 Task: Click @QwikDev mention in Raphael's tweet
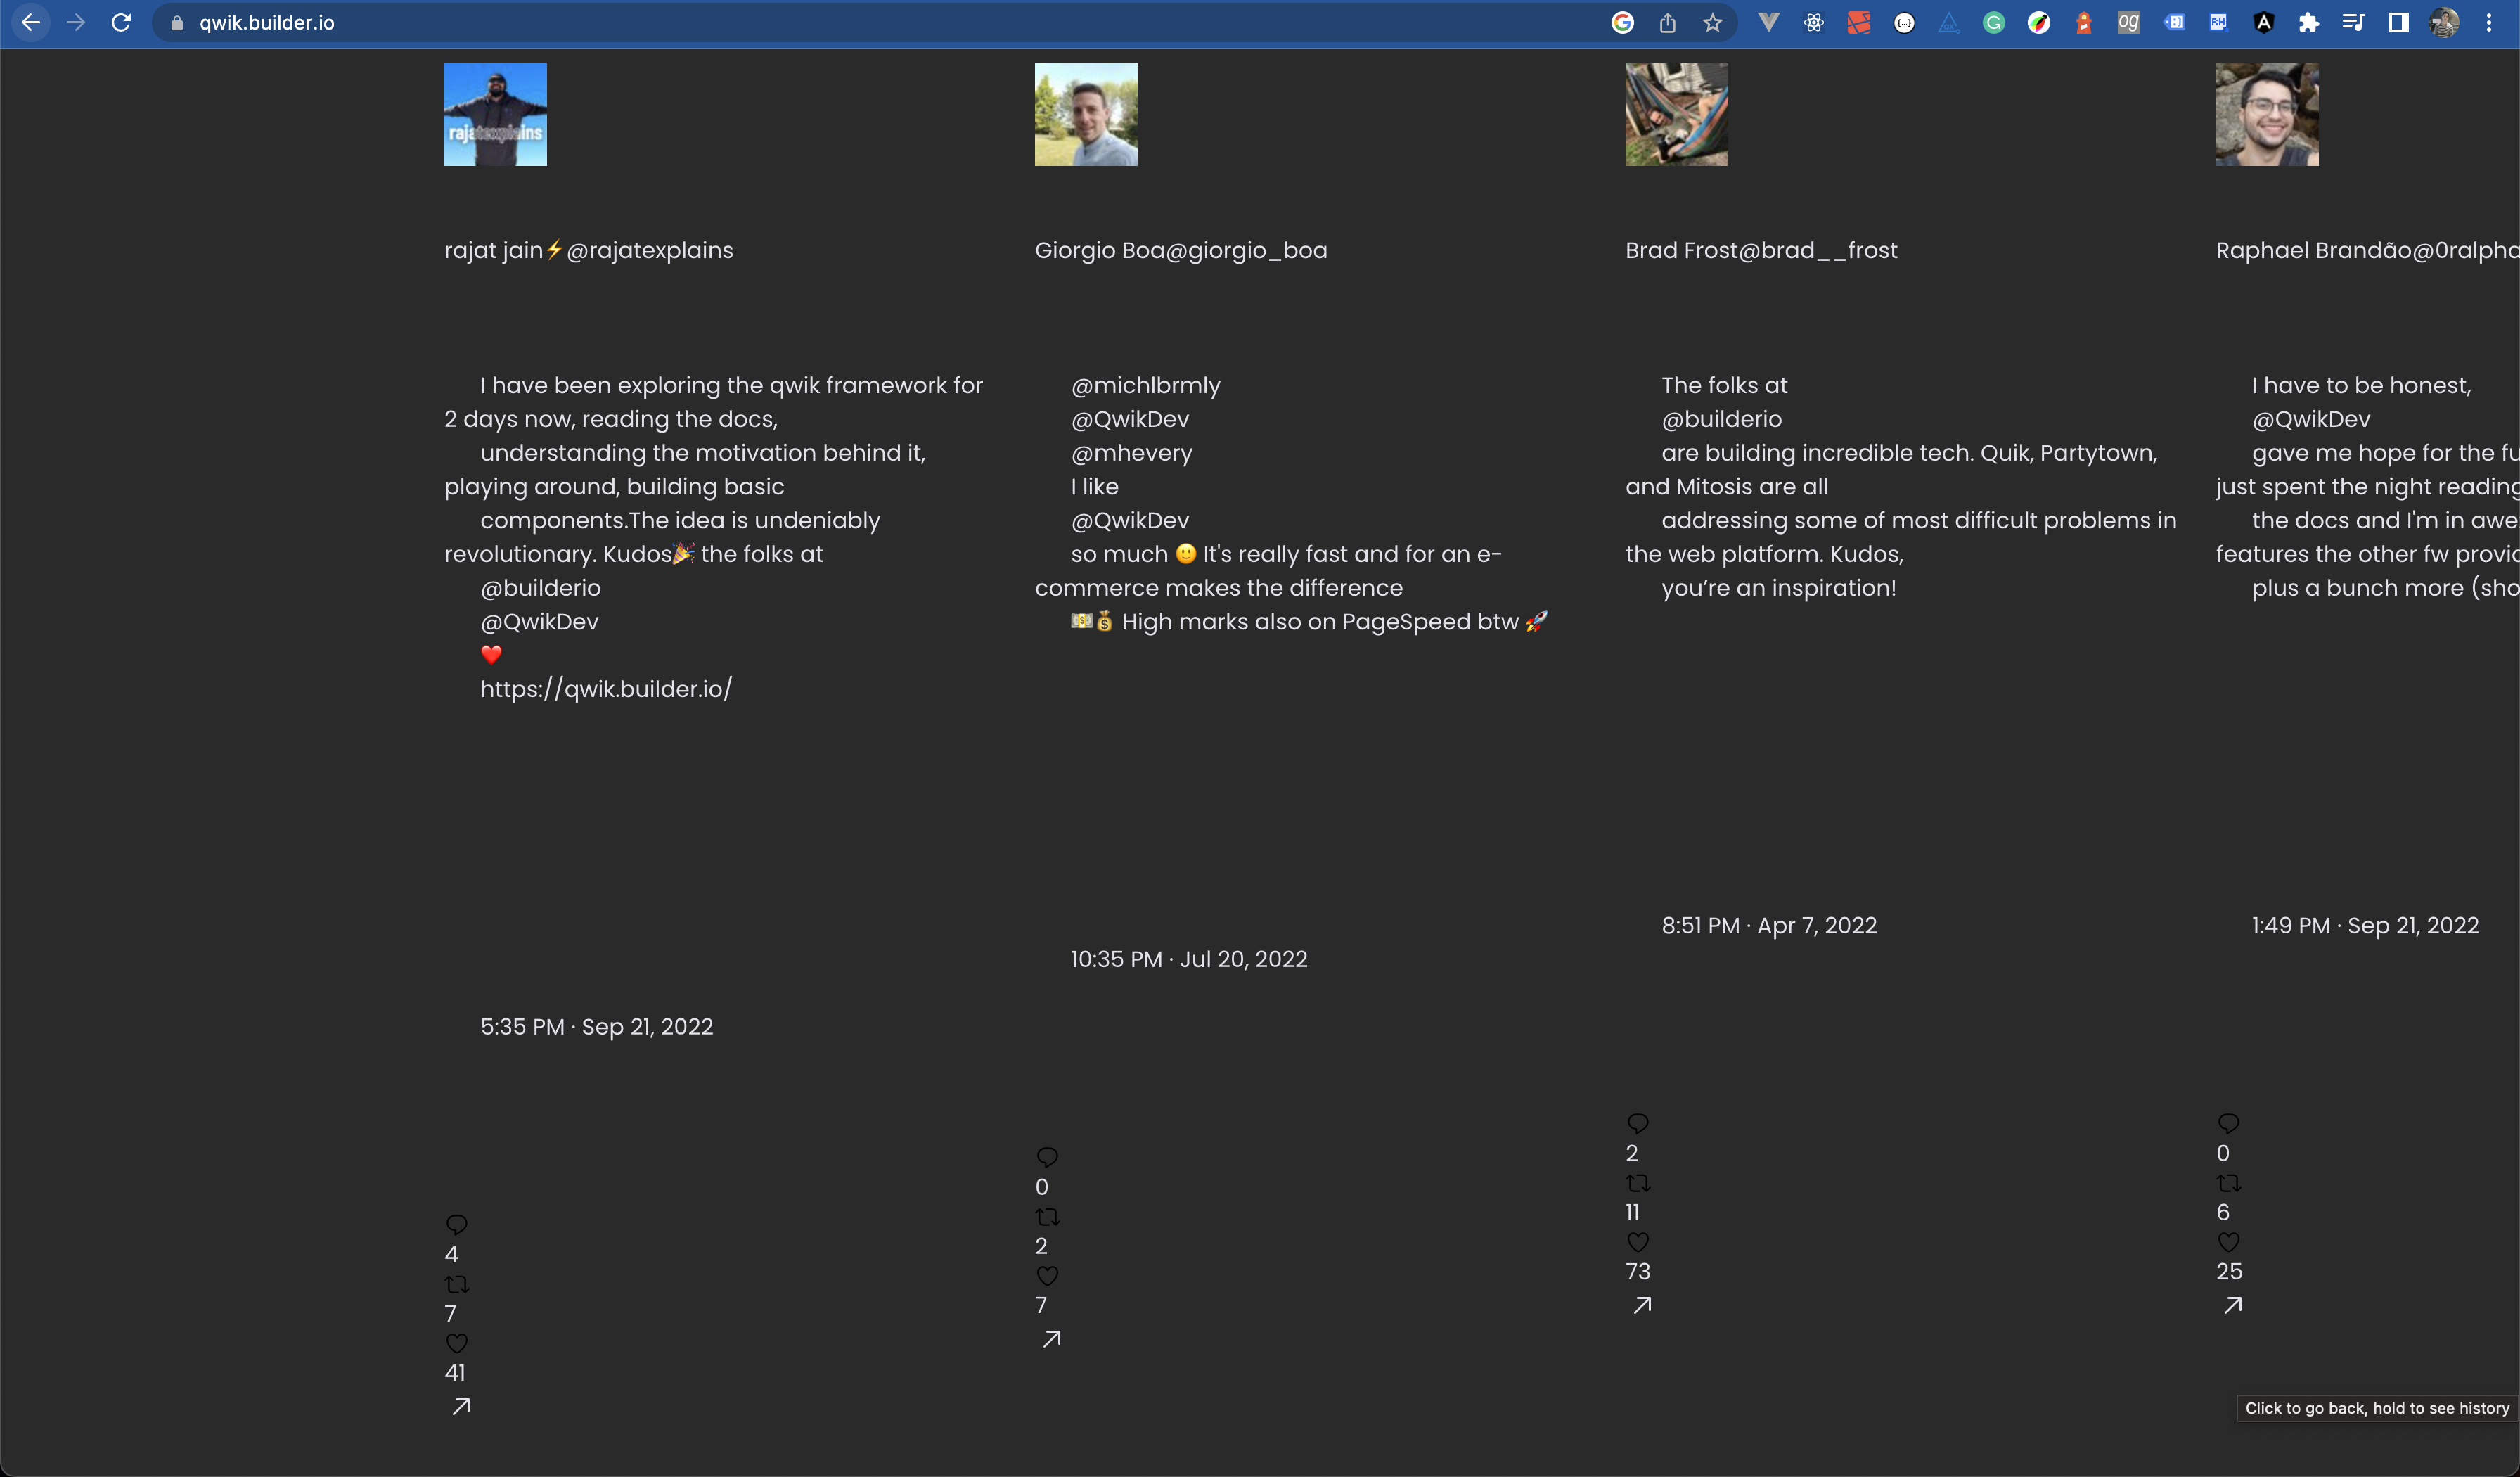(x=2311, y=419)
